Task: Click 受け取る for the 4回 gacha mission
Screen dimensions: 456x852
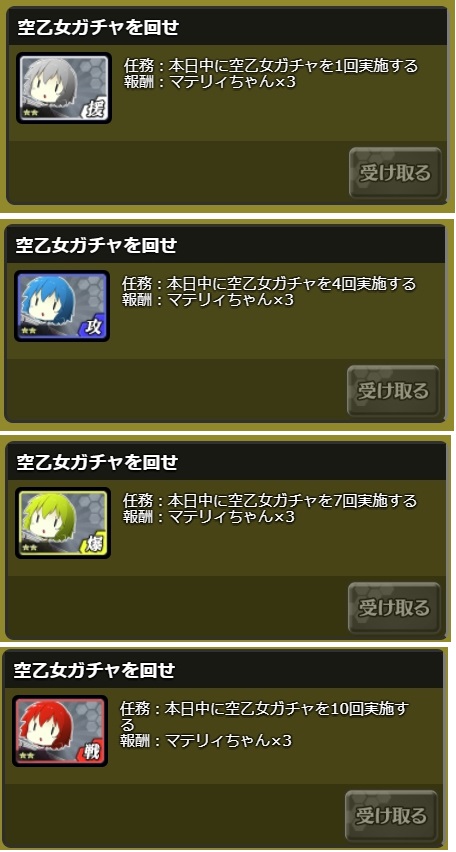Action: [393, 391]
